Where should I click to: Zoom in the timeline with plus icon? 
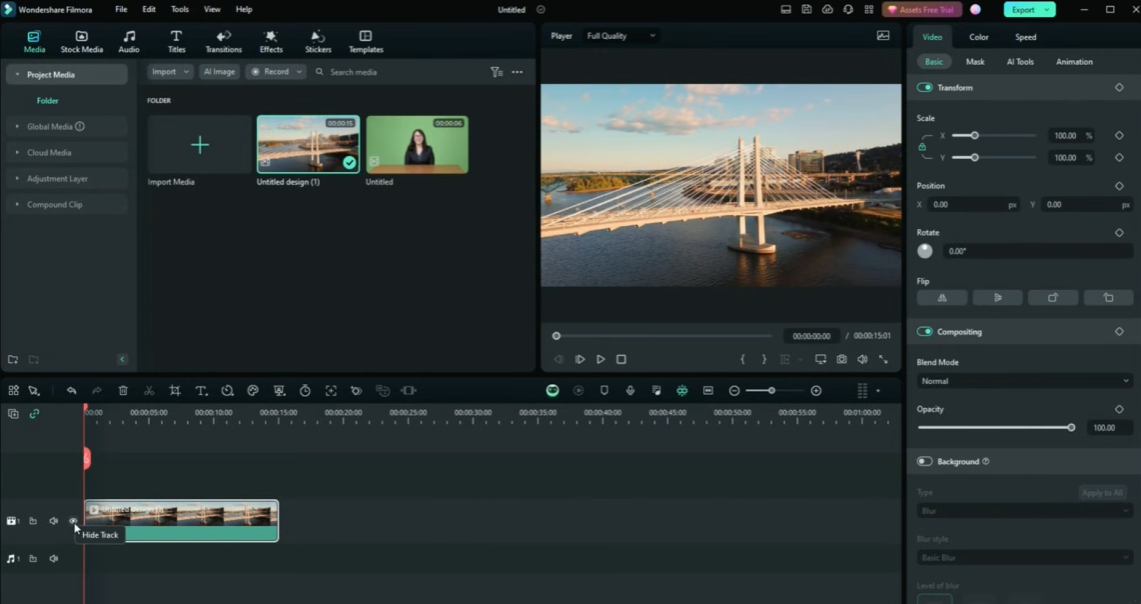point(816,391)
